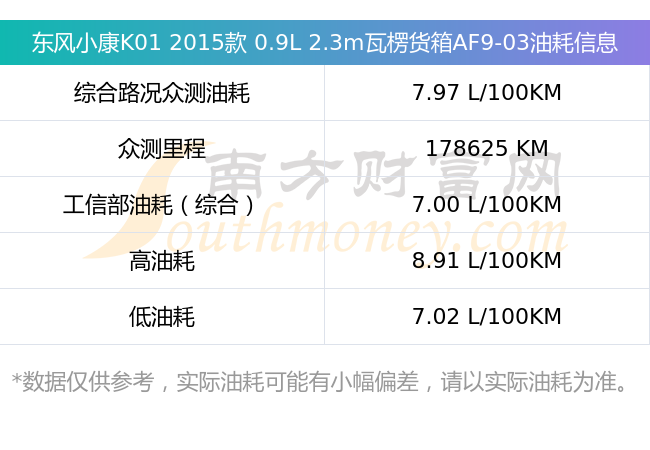
Task: Click the 低油耗 row label
Action: [x=162, y=317]
